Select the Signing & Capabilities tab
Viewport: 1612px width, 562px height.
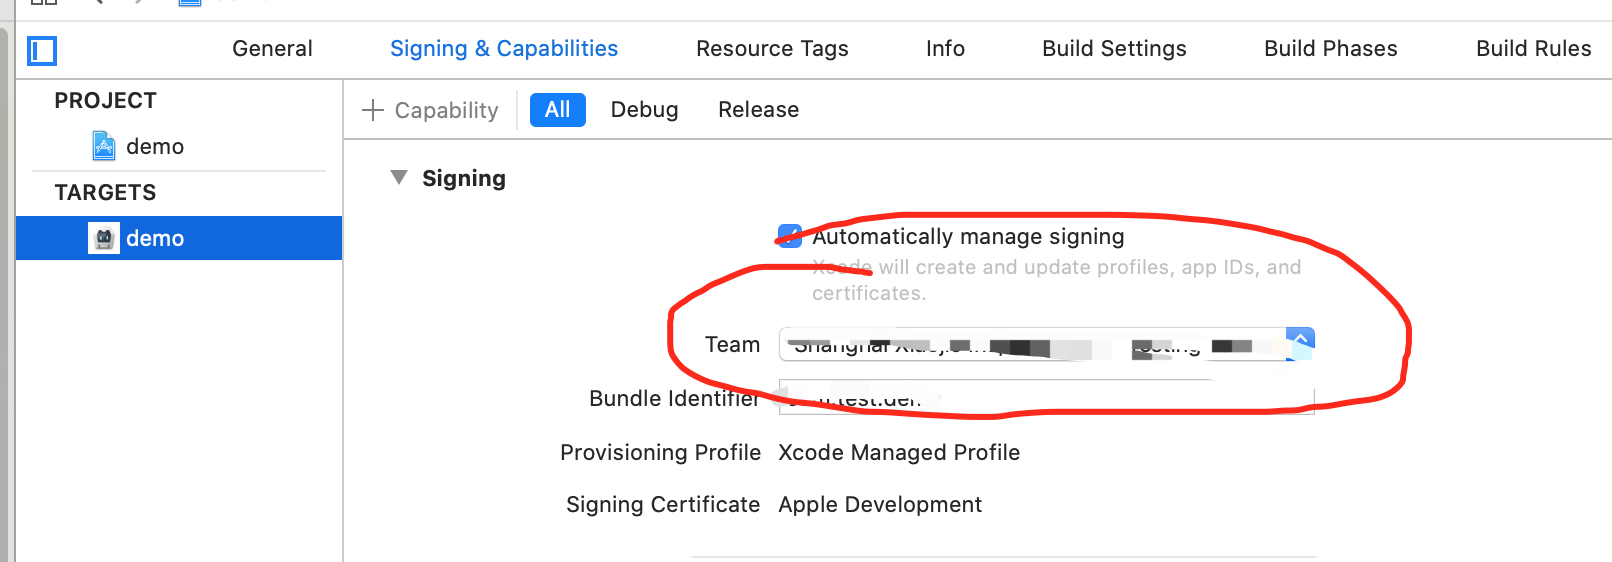point(504,49)
